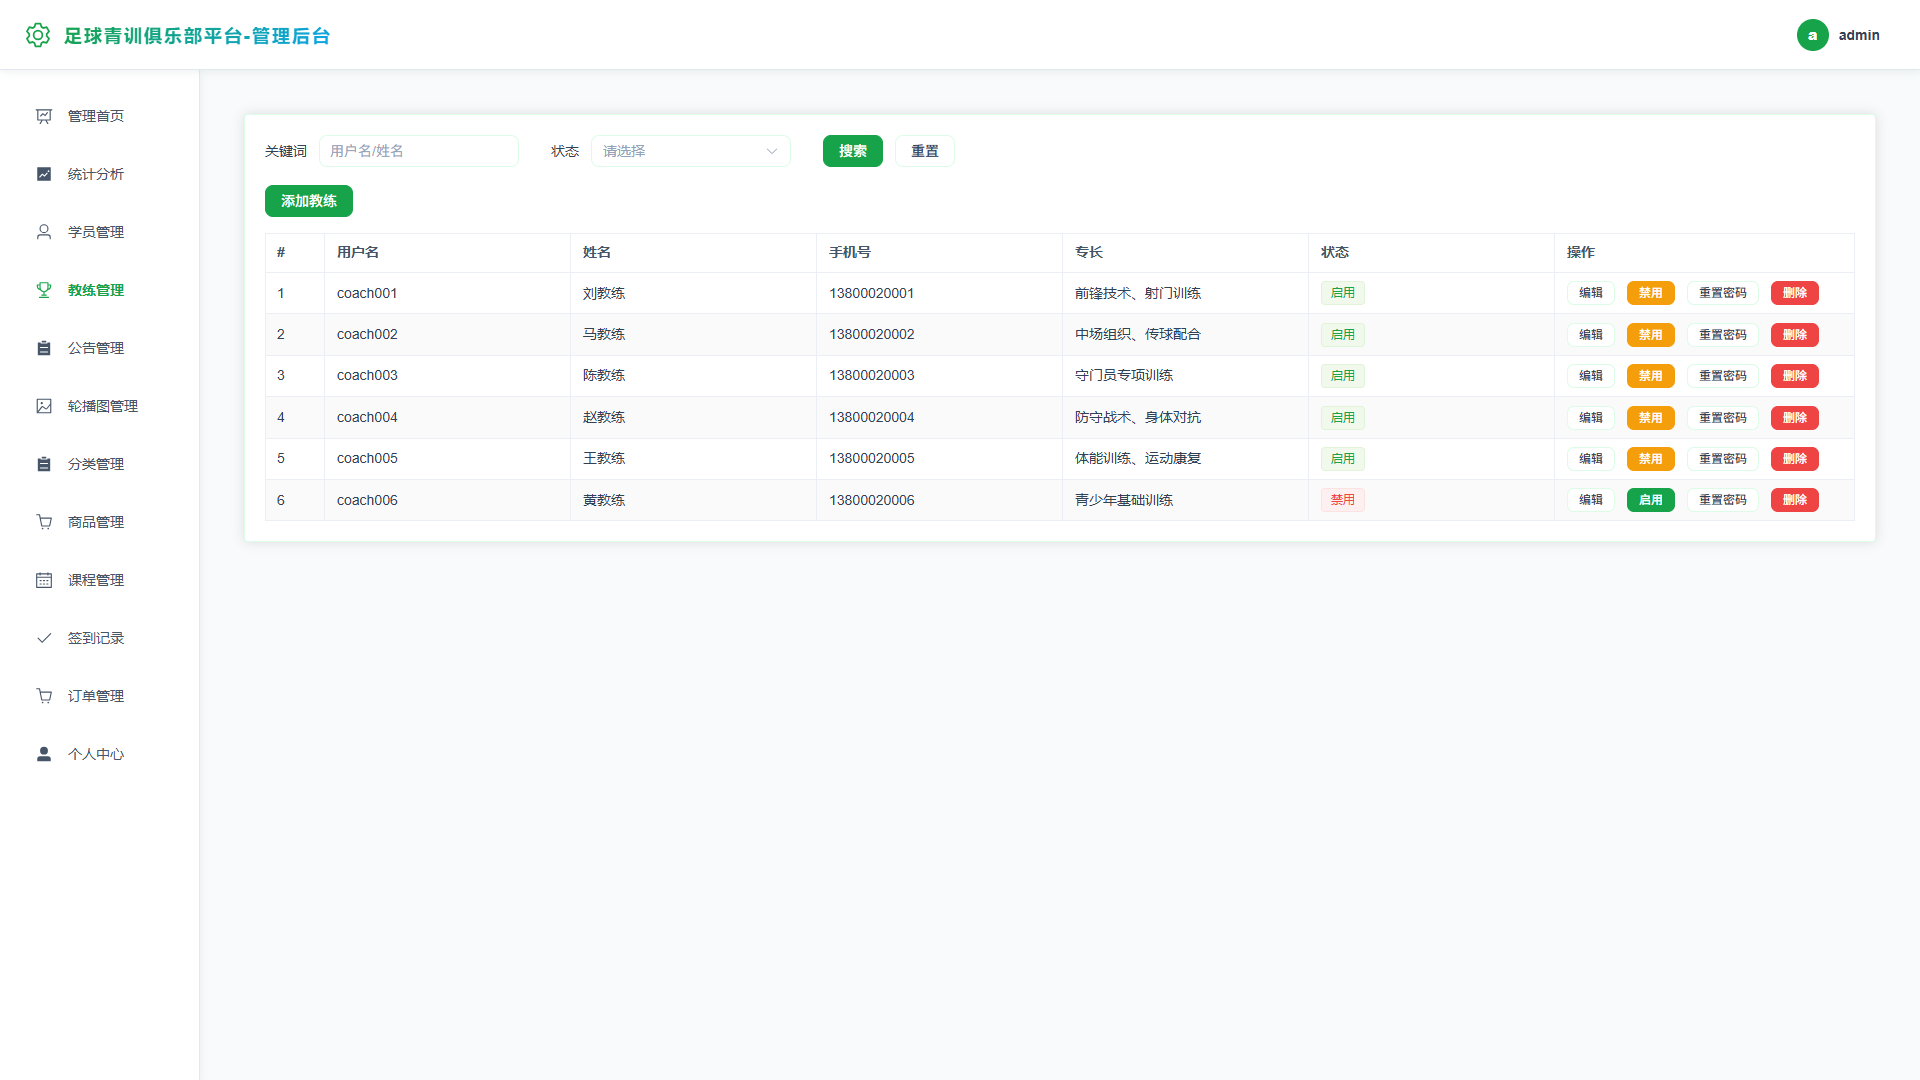Screen dimensions: 1920x1080
Task: Open the 状态 select dropdown
Action: (690, 151)
